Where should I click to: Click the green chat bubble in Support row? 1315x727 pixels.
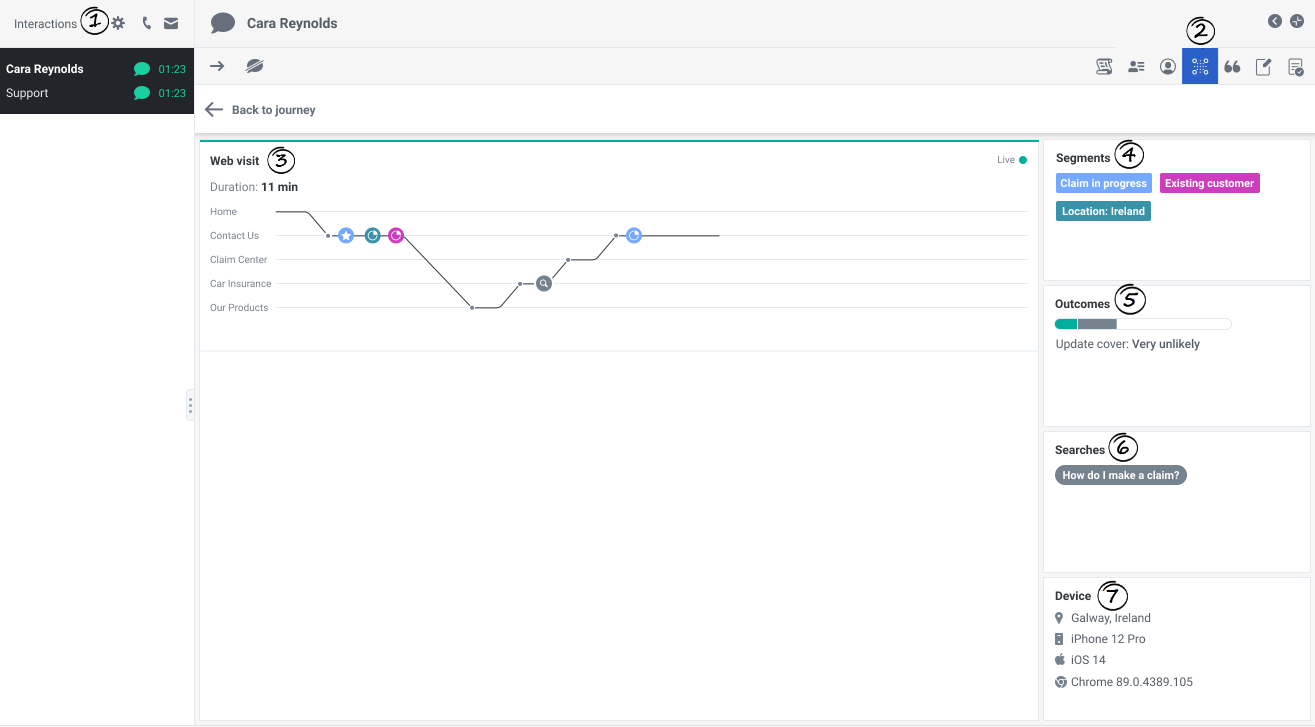click(x=142, y=93)
